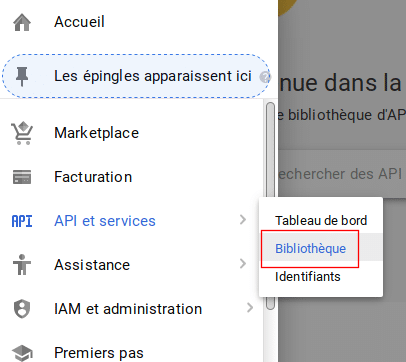Click the blue API icon
The height and width of the screenshot is (362, 406).
[22, 221]
